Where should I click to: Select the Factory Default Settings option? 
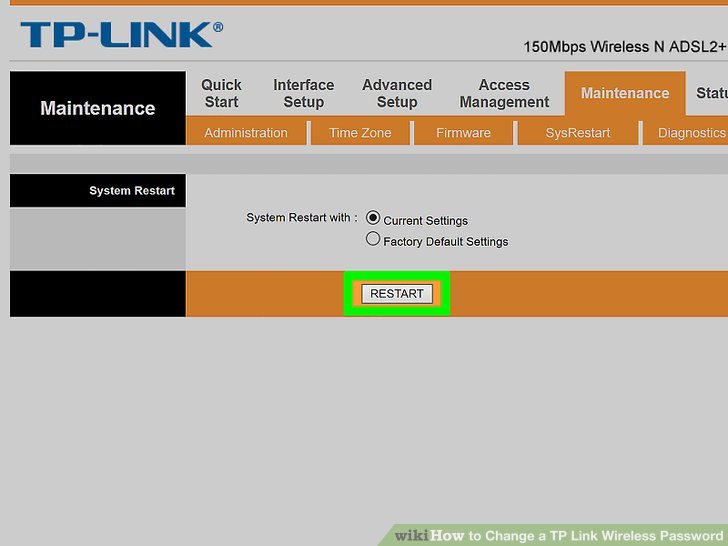coord(373,239)
